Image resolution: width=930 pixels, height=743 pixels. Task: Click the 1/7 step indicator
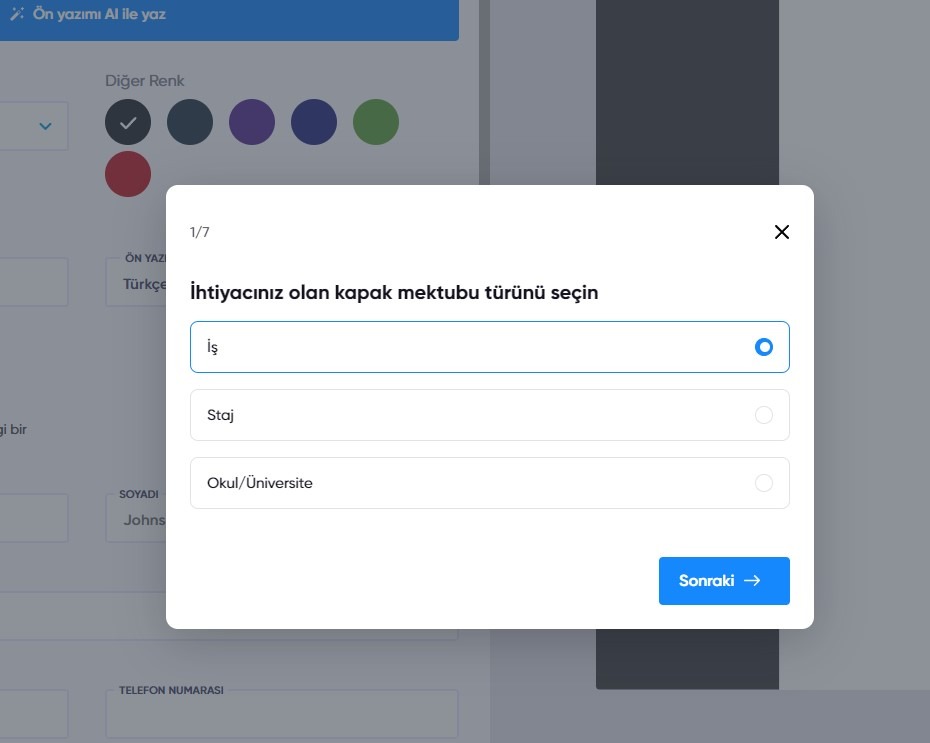(x=199, y=231)
